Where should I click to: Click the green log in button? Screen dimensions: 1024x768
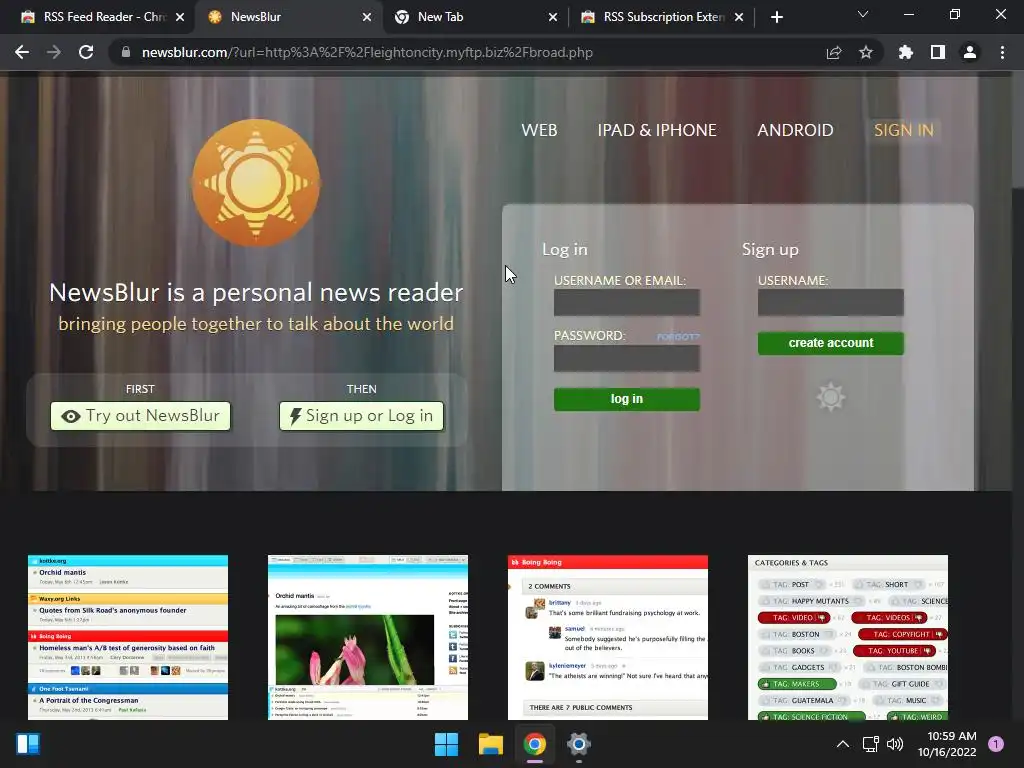627,399
